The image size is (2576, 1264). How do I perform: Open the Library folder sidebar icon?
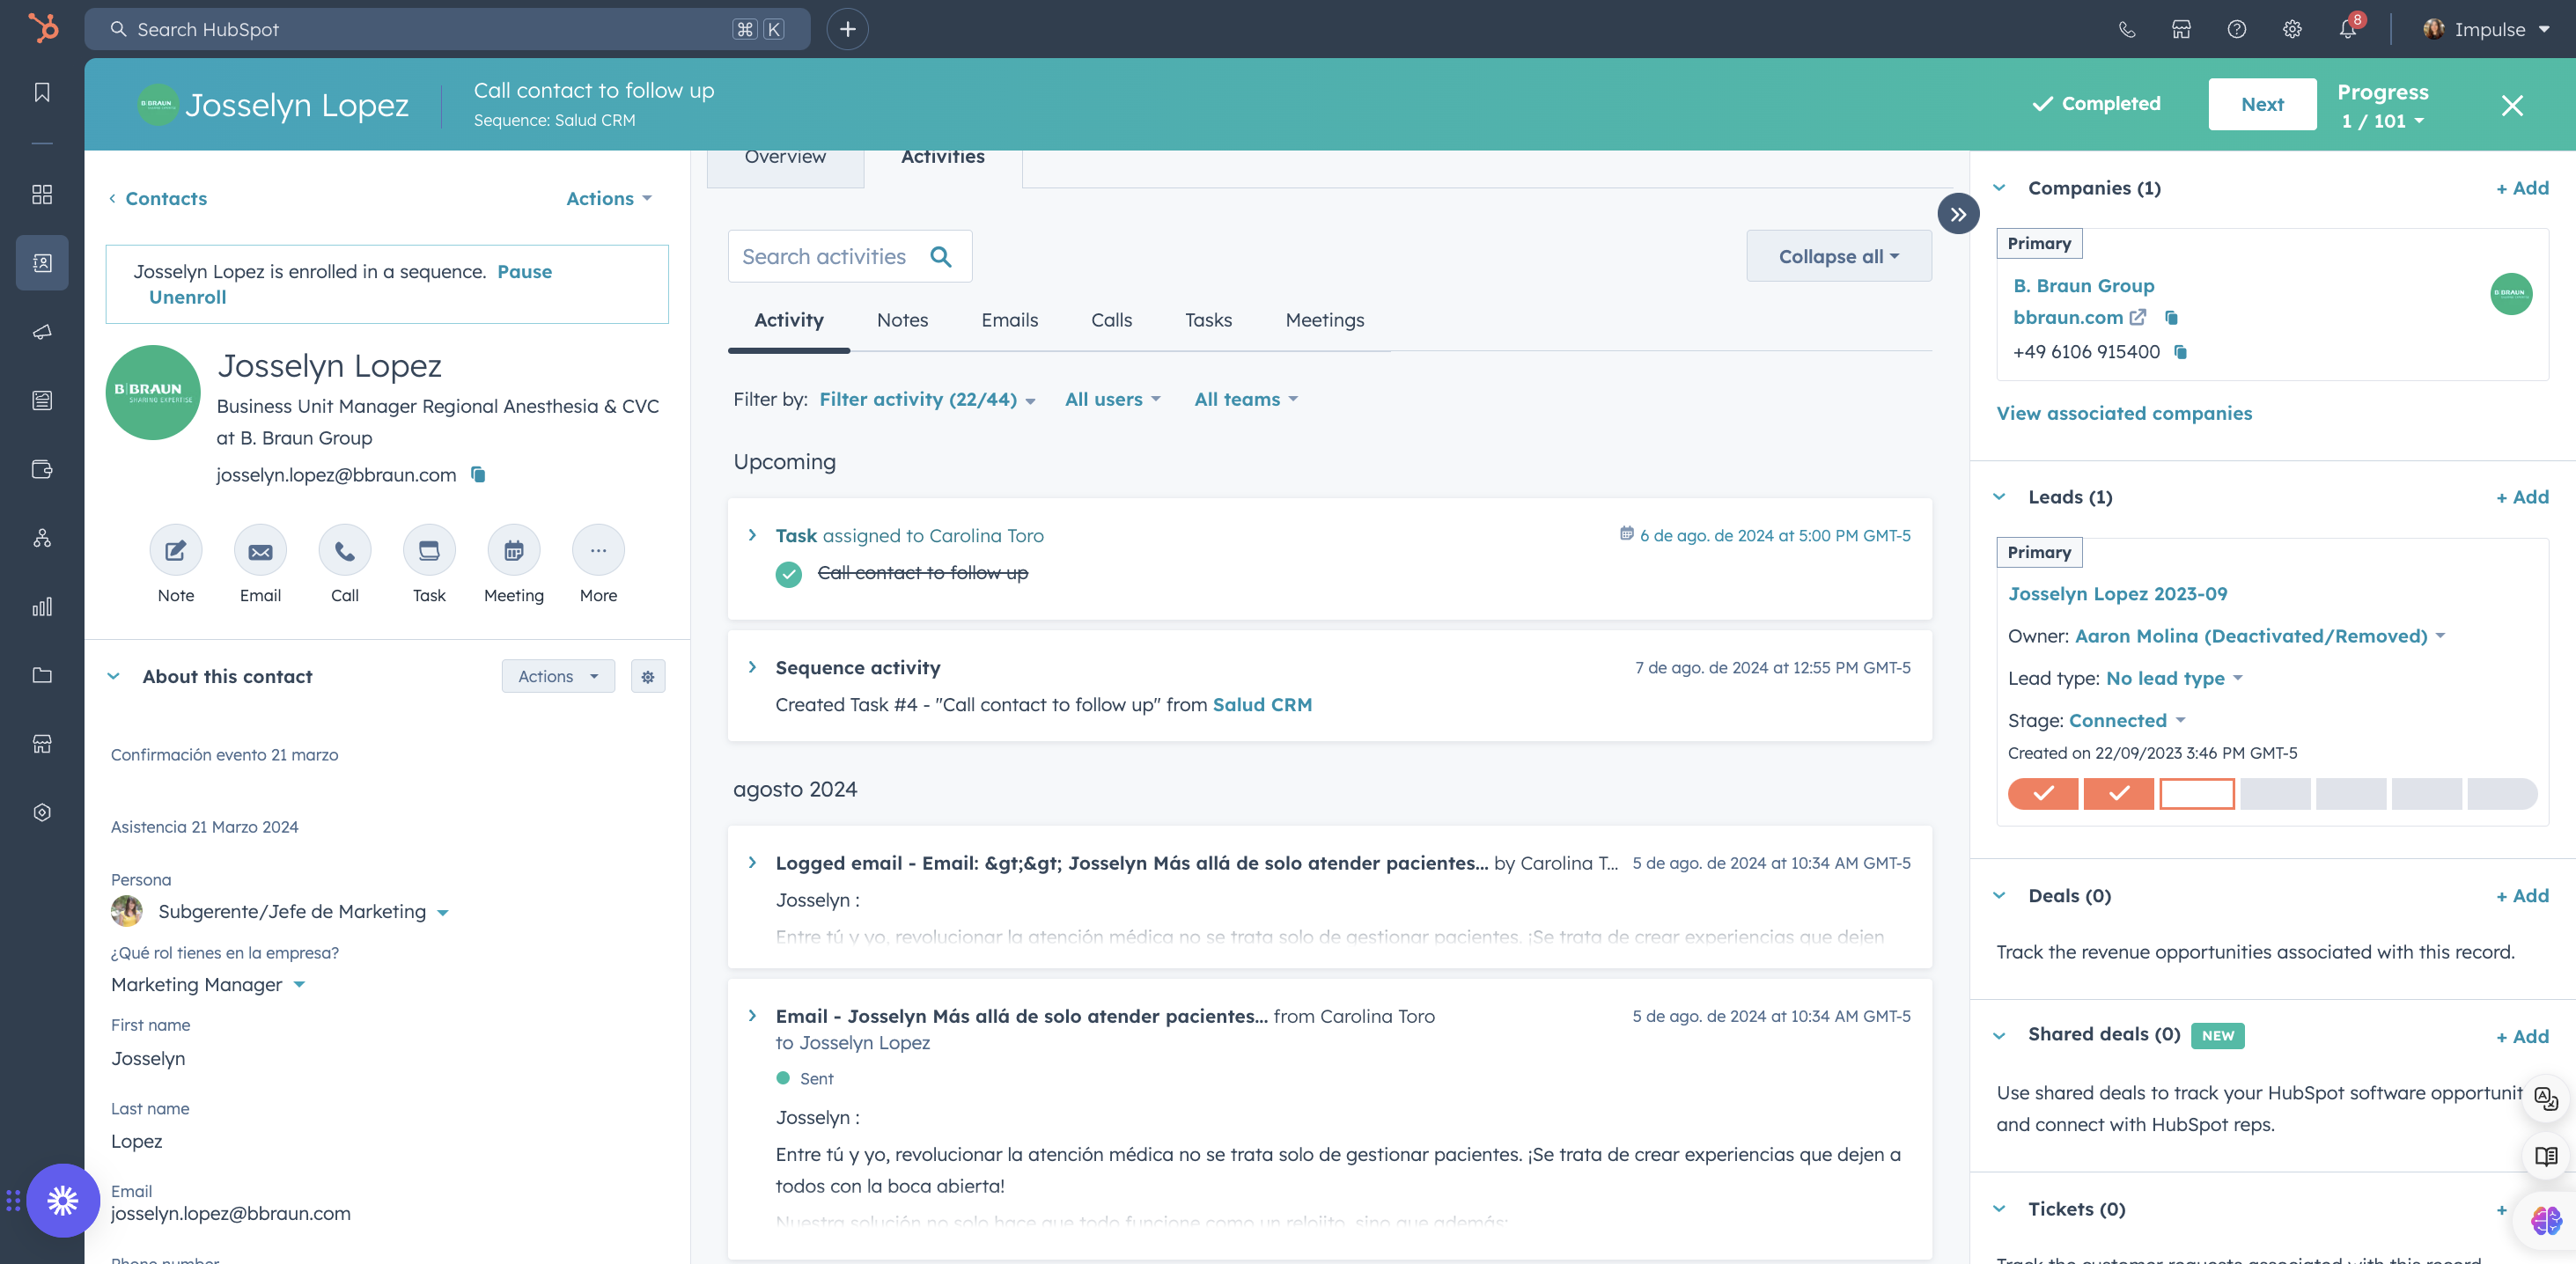[42, 675]
